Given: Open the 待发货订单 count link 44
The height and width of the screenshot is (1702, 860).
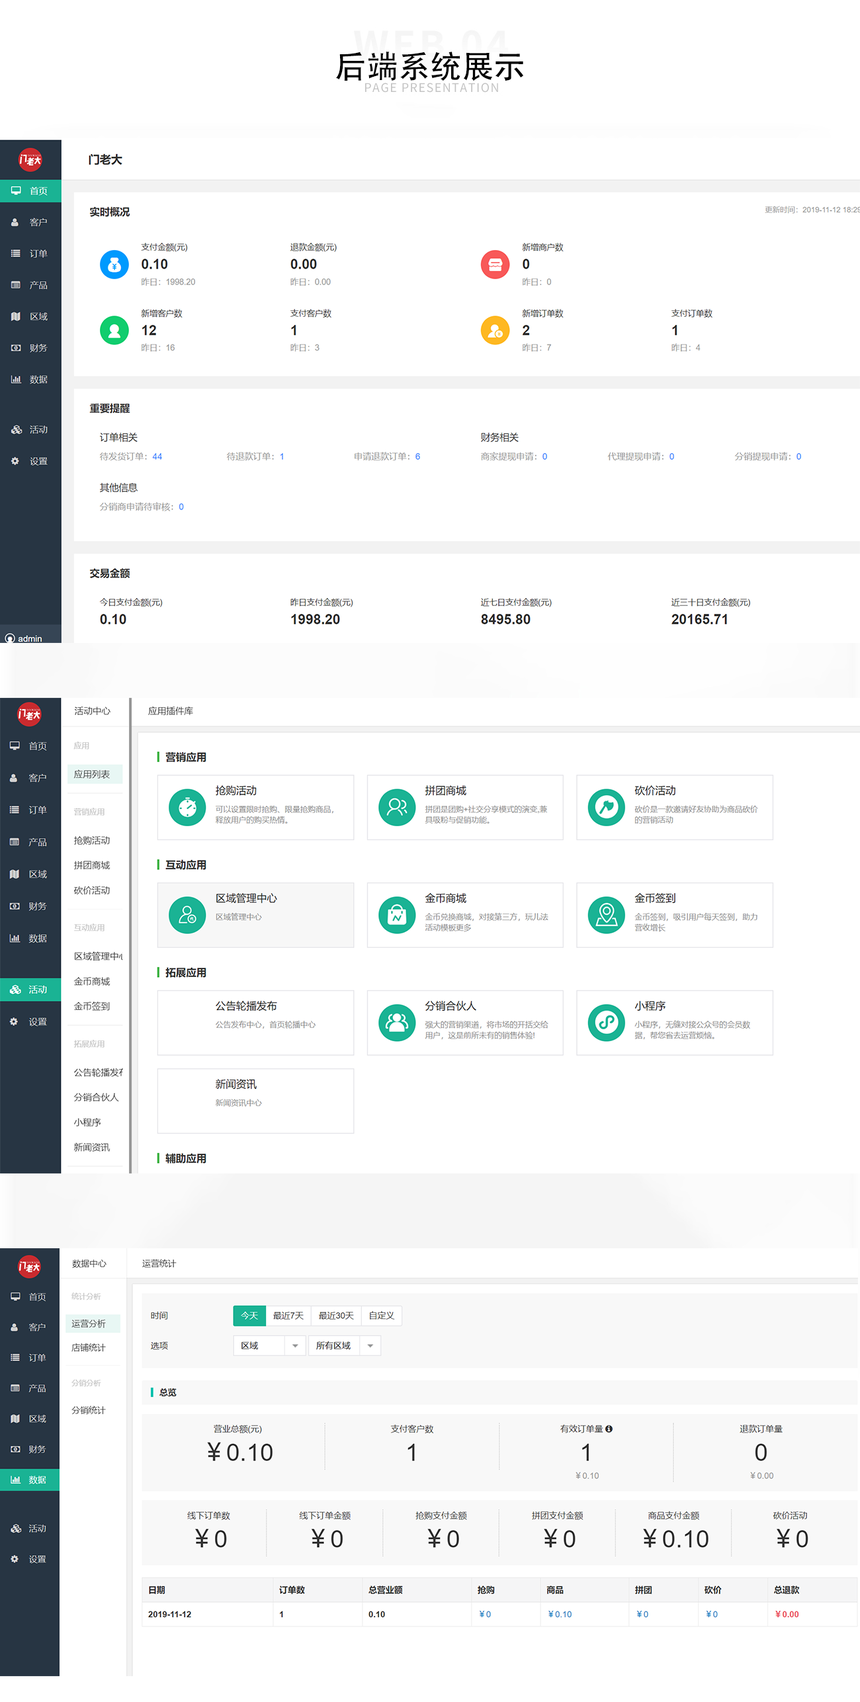Looking at the screenshot, I should point(157,457).
